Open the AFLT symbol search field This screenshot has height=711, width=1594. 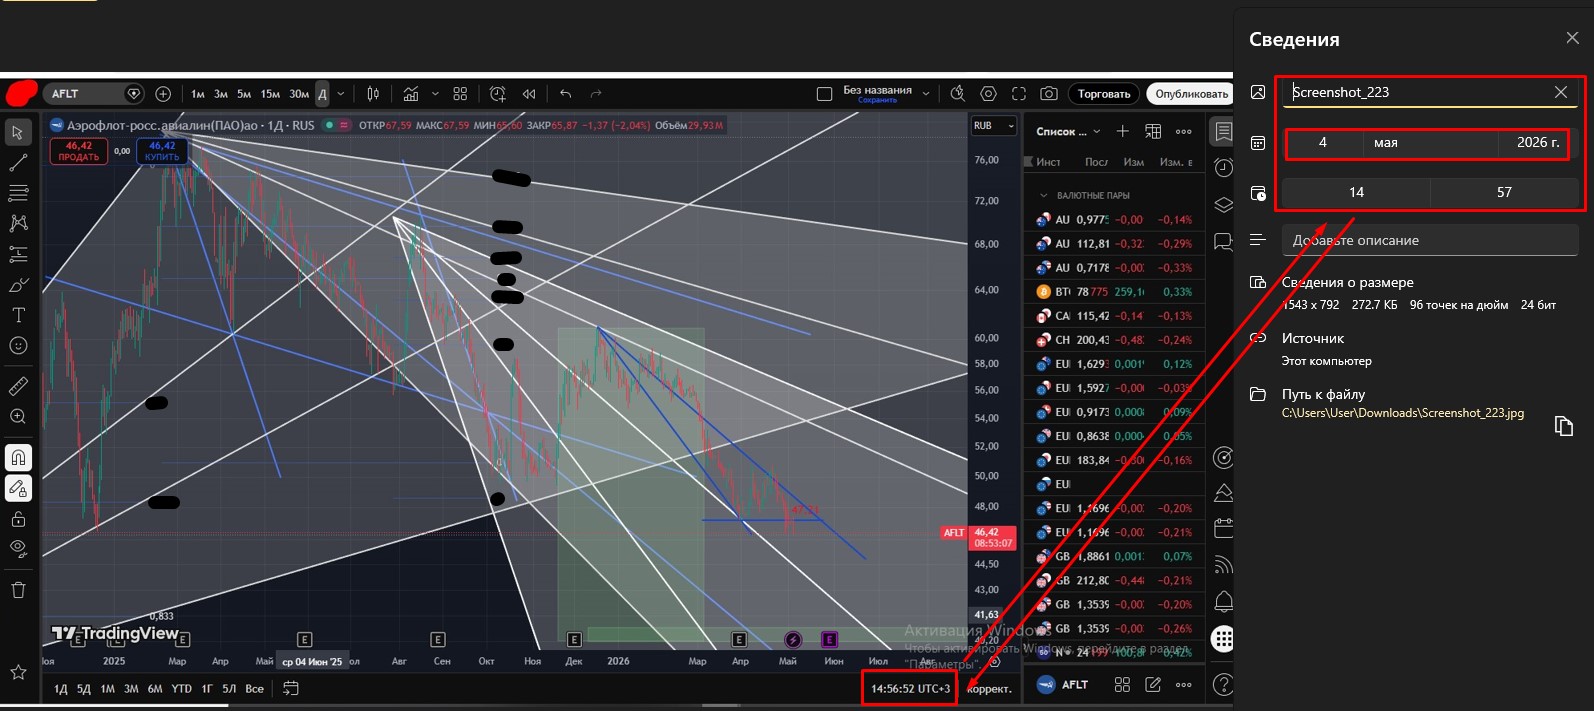pyautogui.click(x=95, y=94)
